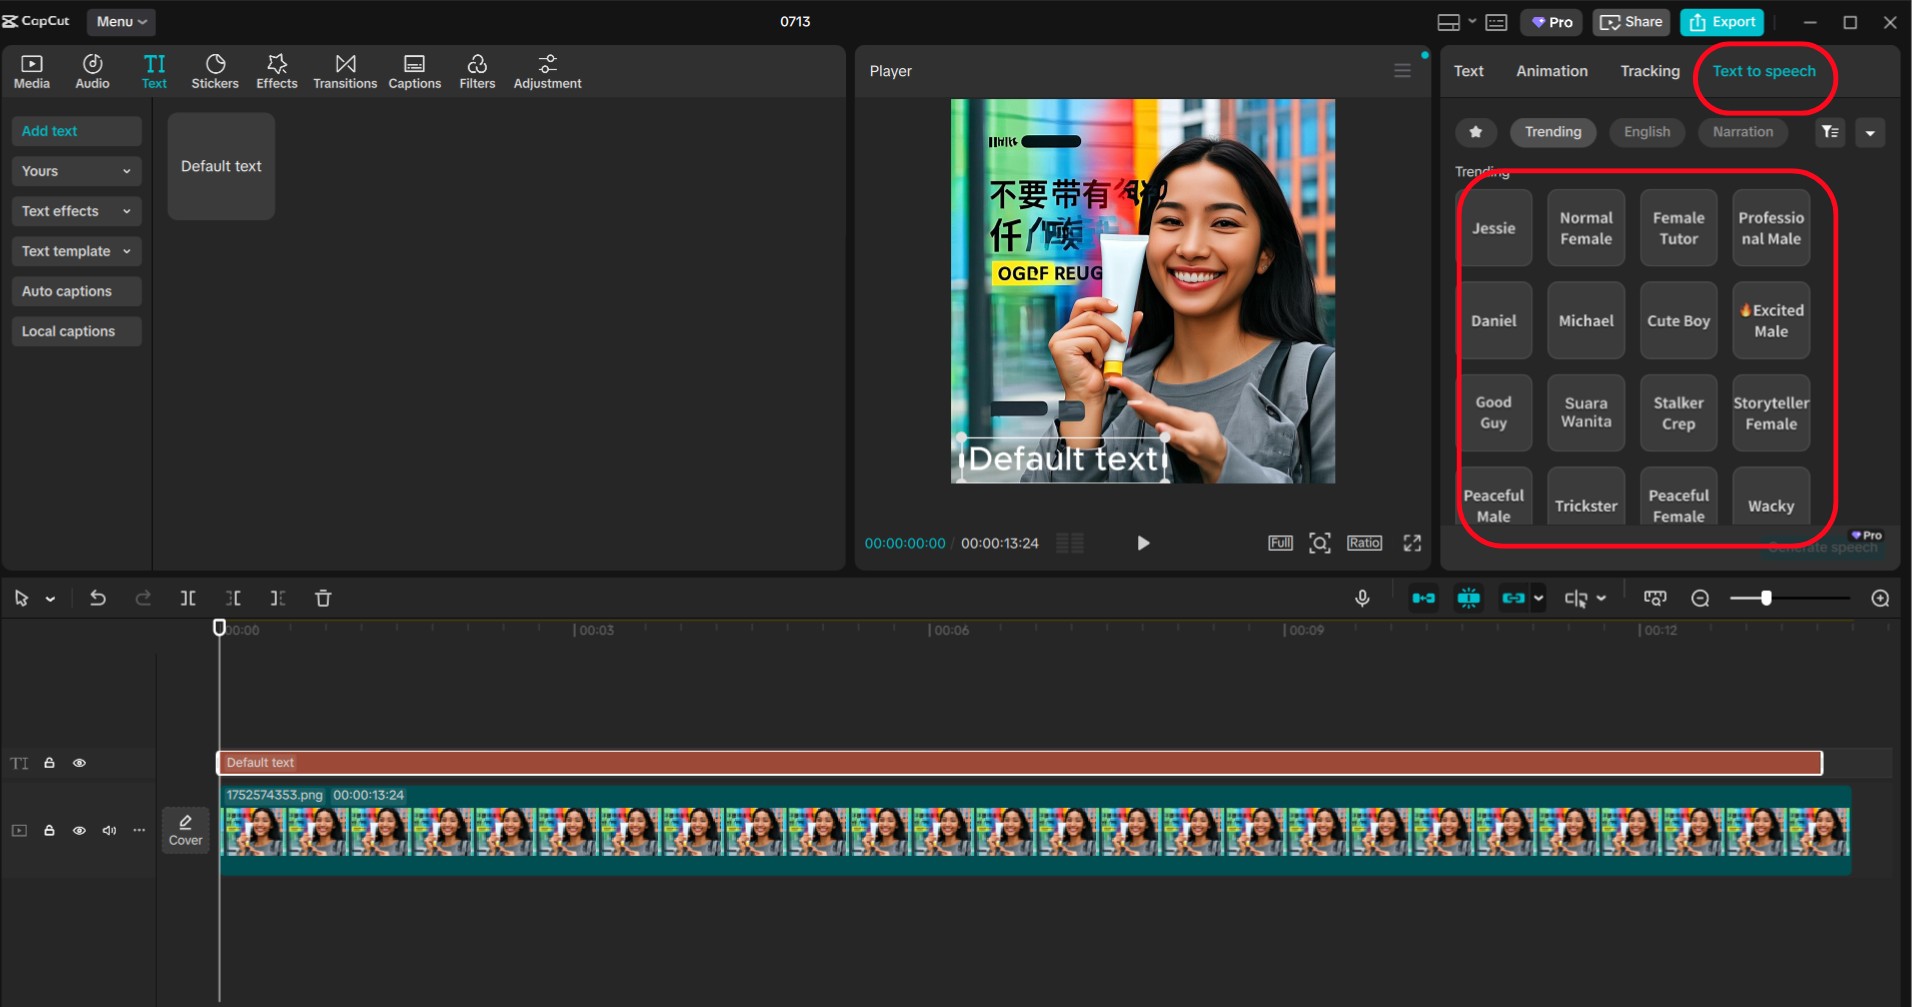The height and width of the screenshot is (1007, 1912).
Task: Open the Menu dropdown
Action: click(x=121, y=22)
